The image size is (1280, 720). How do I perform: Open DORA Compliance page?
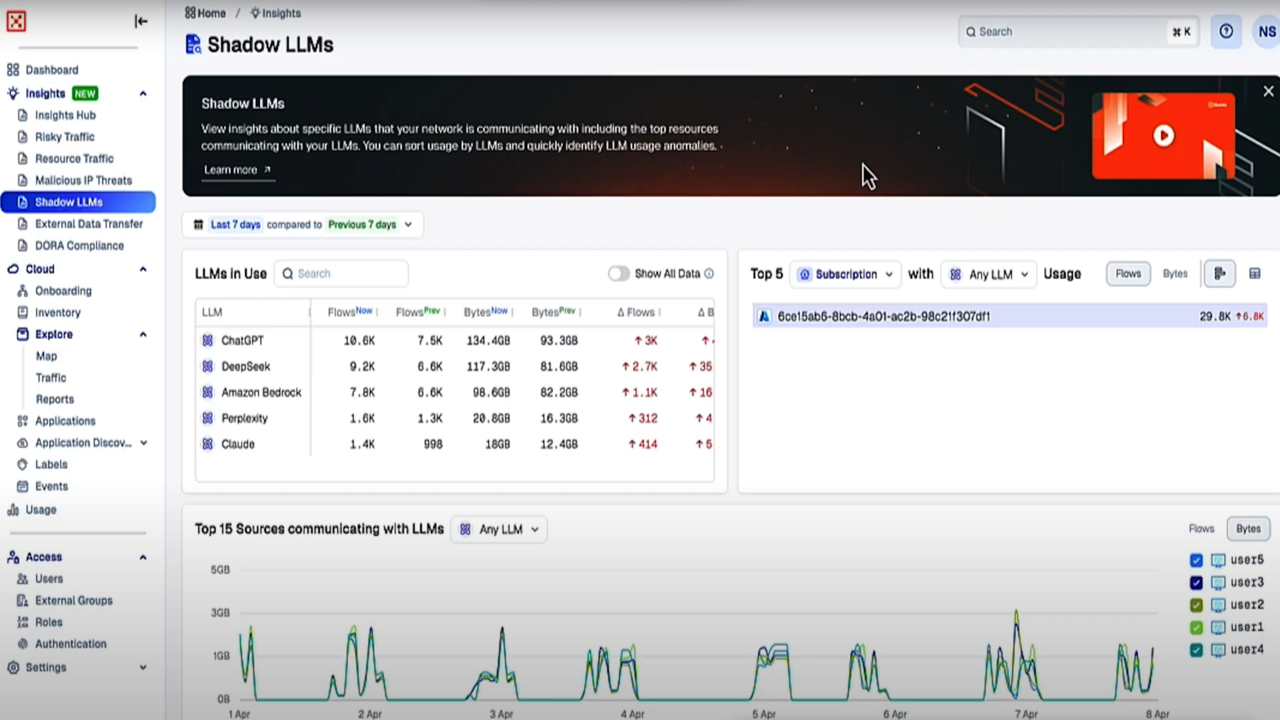point(79,246)
